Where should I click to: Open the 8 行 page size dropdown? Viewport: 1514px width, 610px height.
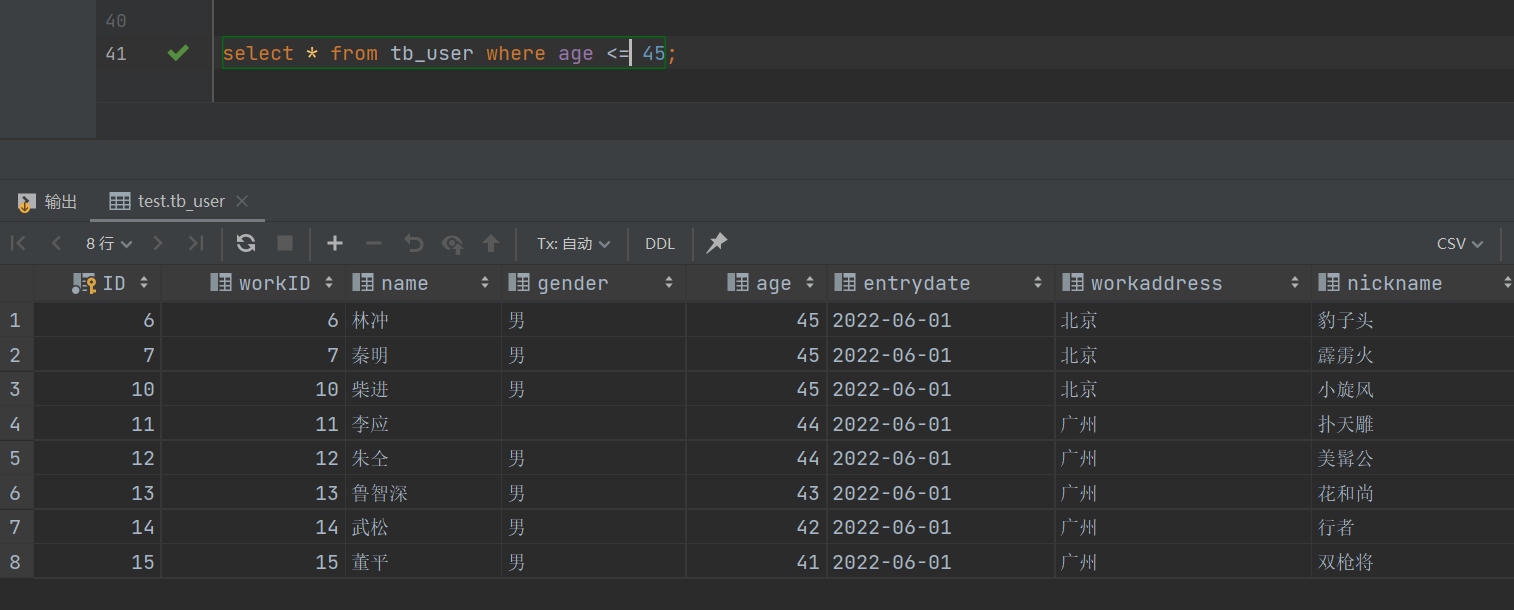click(x=109, y=243)
